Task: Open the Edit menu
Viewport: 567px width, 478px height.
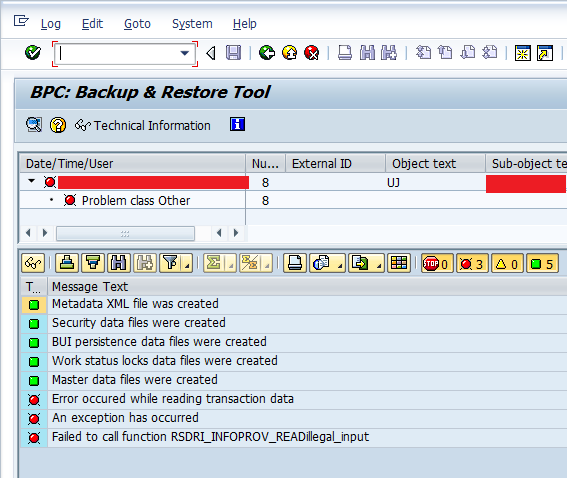Action: 92,24
